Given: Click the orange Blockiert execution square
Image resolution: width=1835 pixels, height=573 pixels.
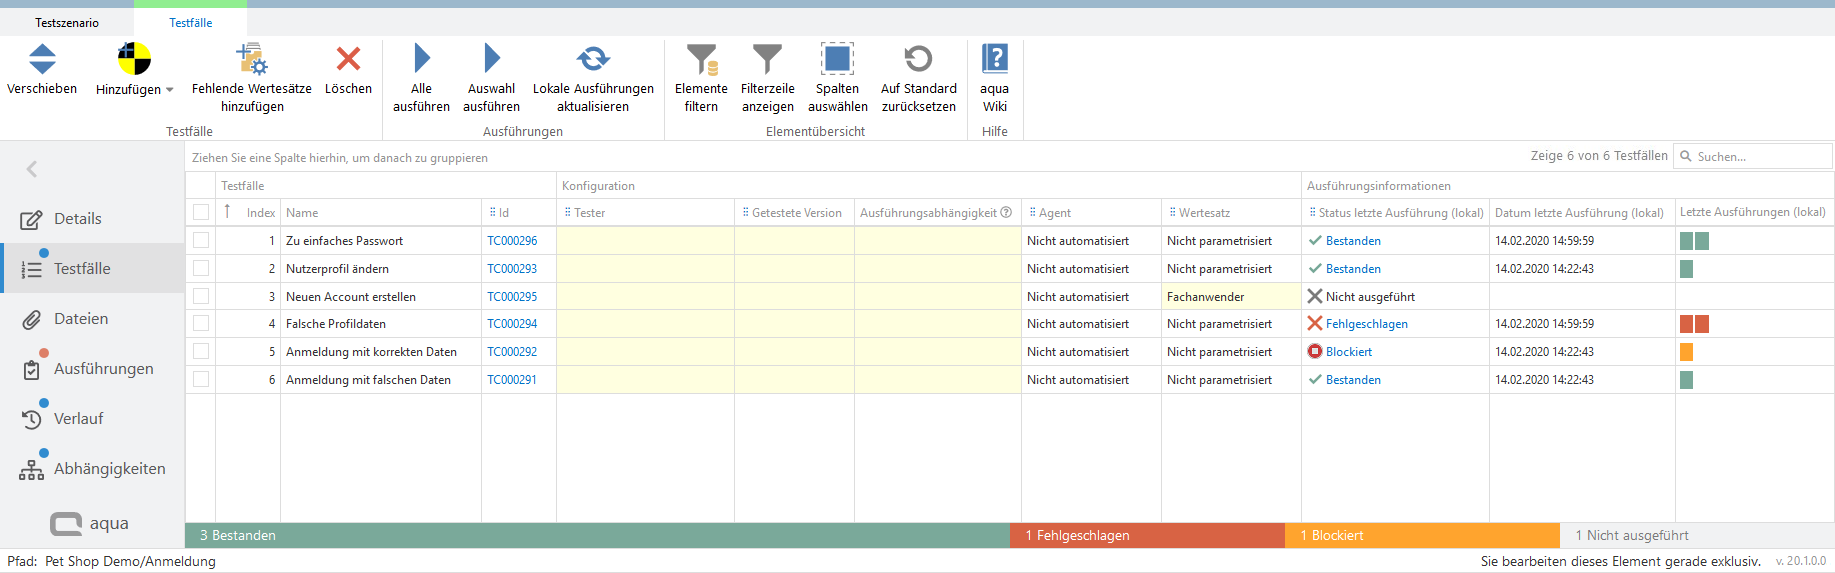Looking at the screenshot, I should coord(1686,352).
